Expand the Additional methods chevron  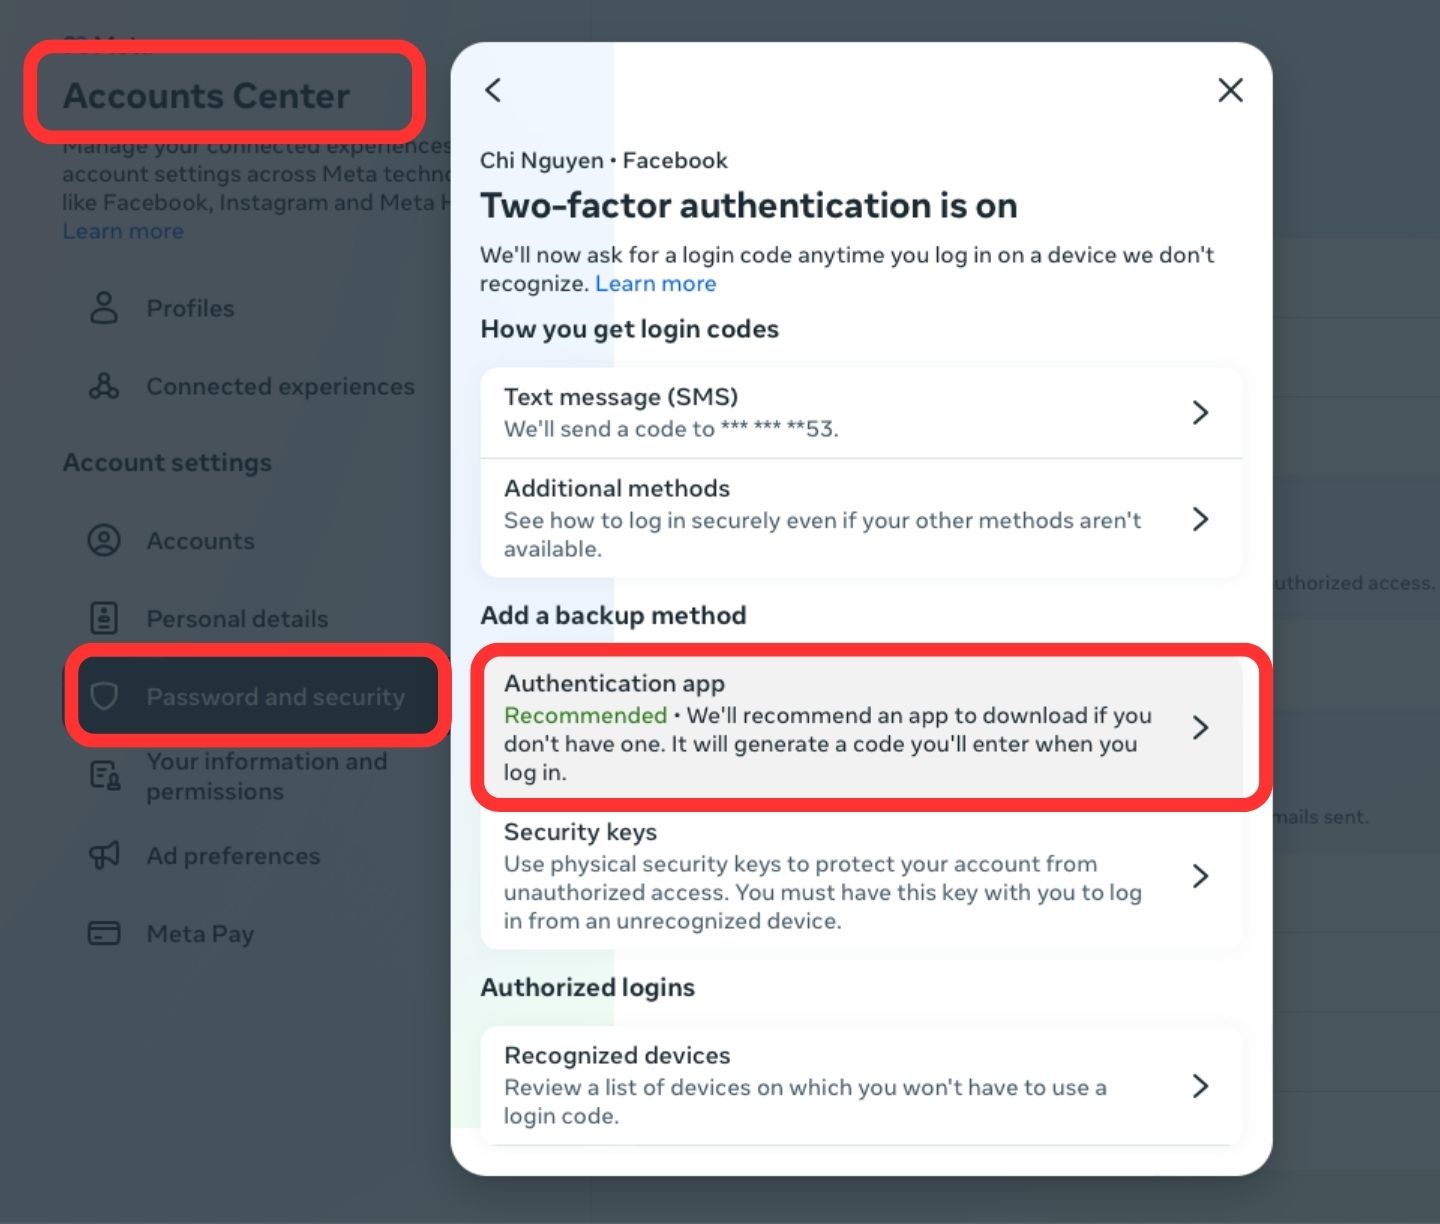[x=1201, y=518]
